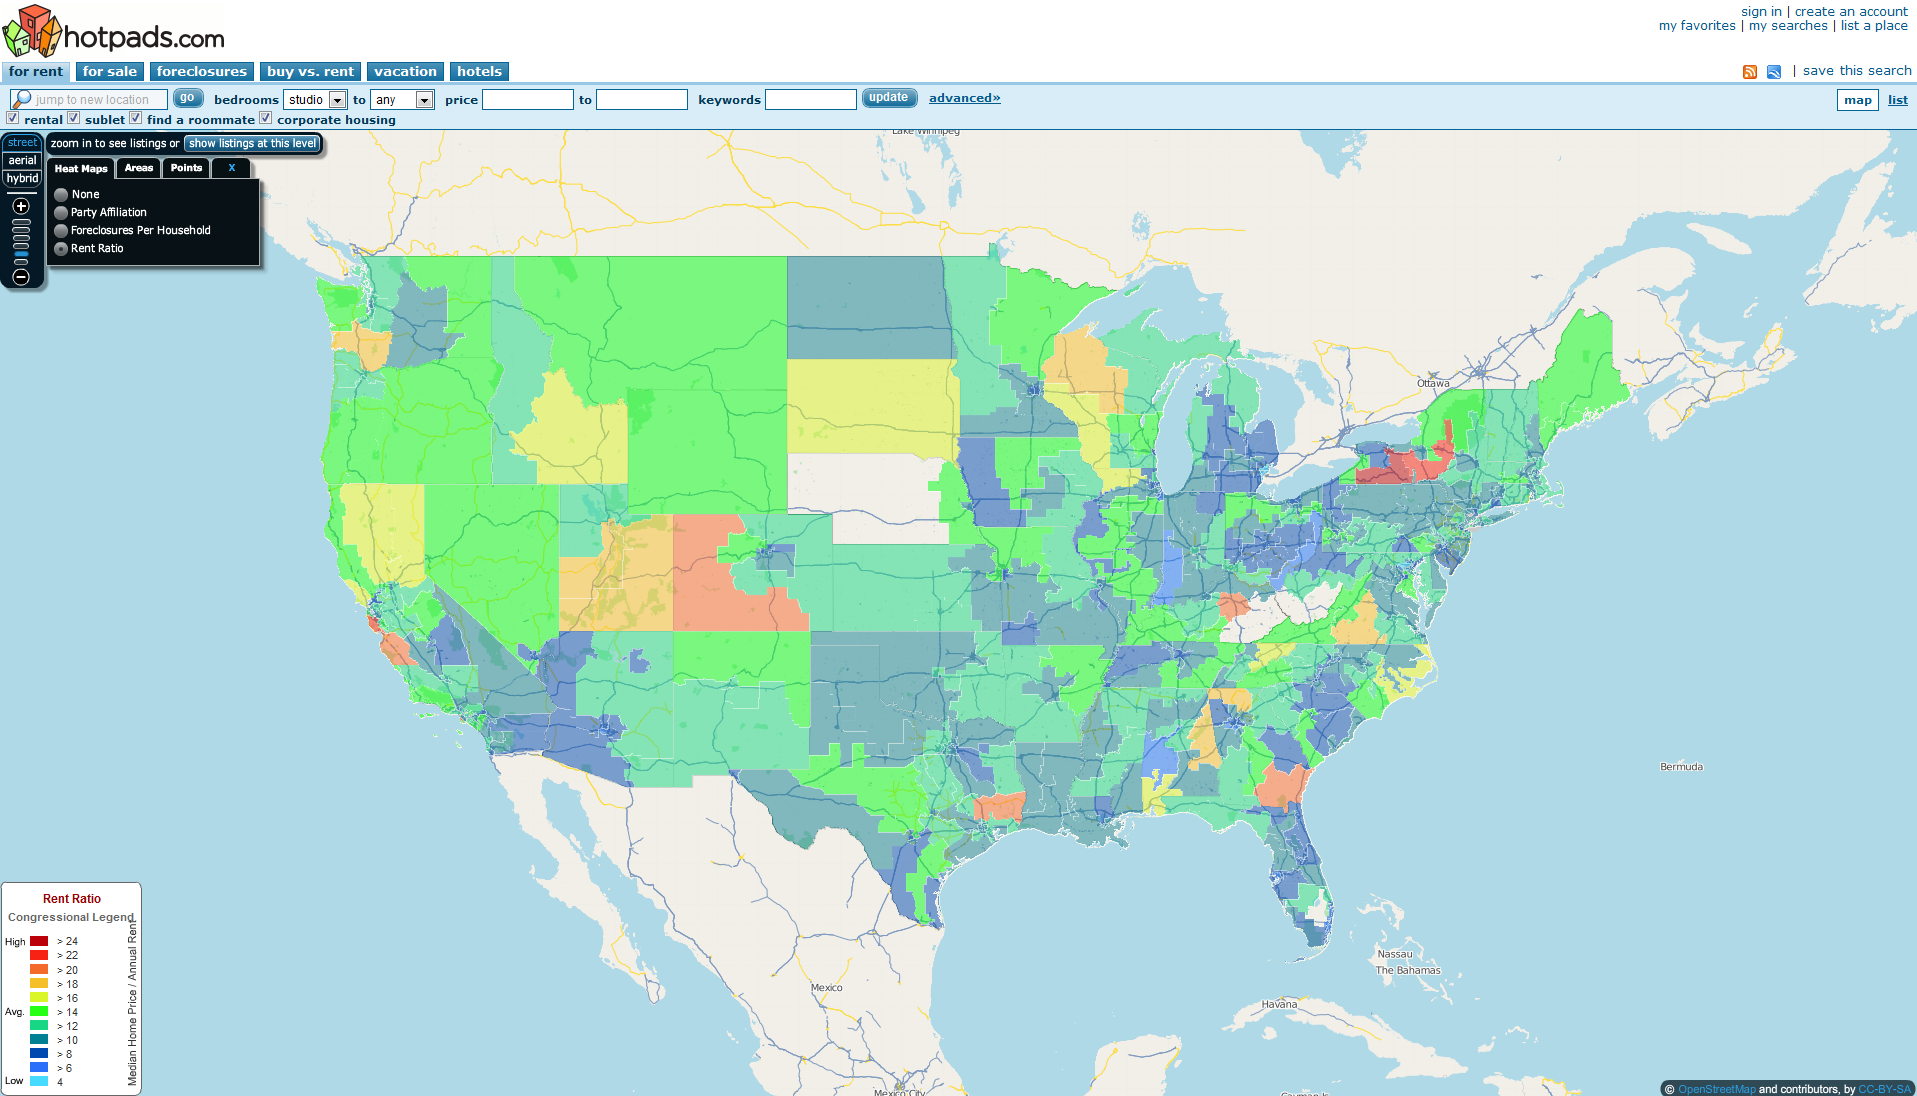Click show listings at this level button
Image resolution: width=1917 pixels, height=1096 pixels.
[253, 144]
